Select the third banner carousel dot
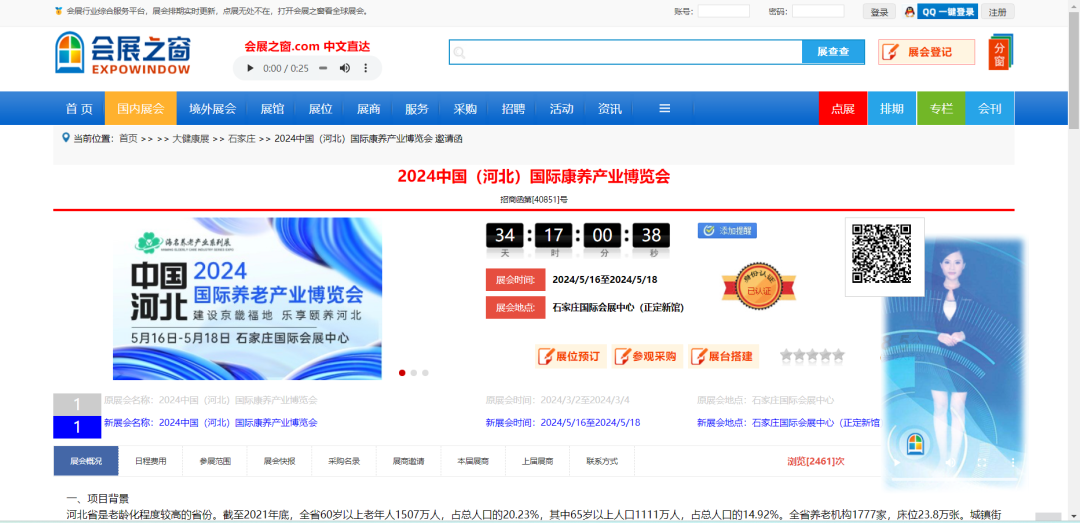 425,373
